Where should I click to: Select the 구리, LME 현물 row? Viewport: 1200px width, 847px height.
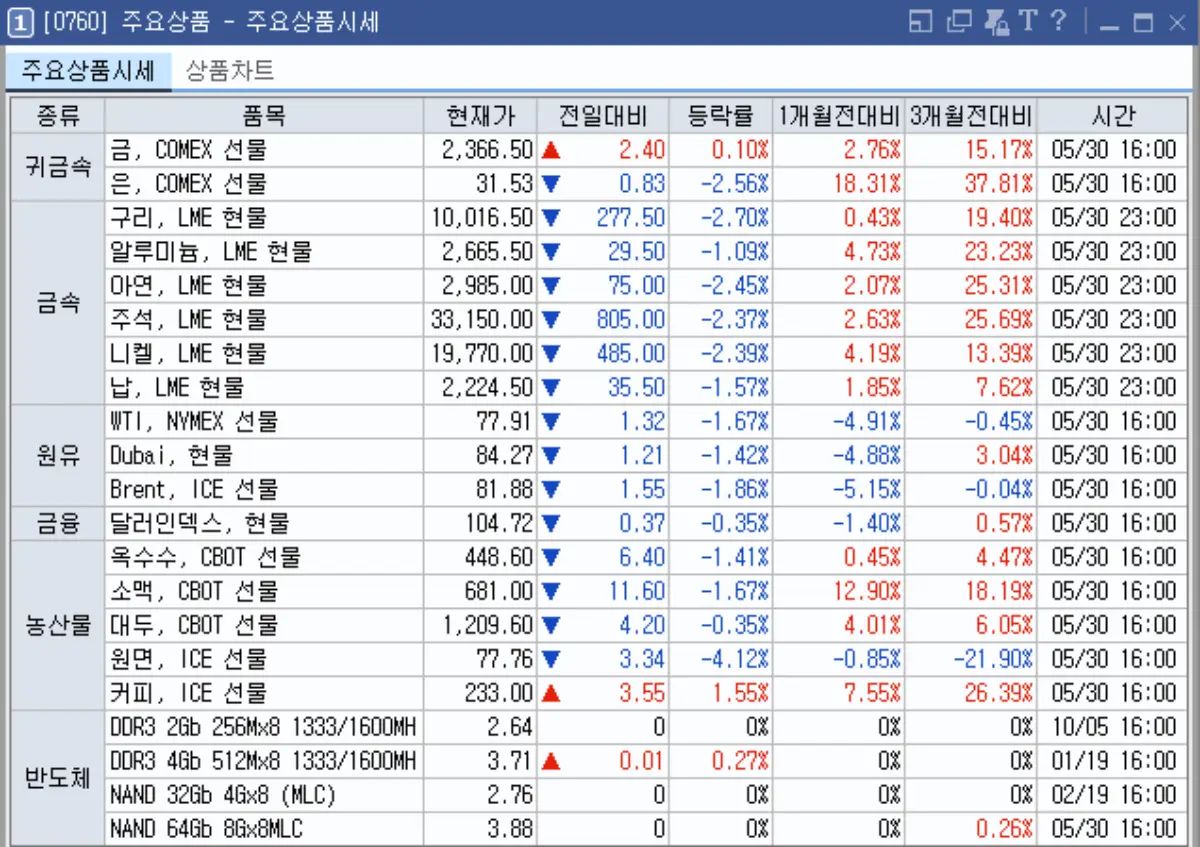250,217
